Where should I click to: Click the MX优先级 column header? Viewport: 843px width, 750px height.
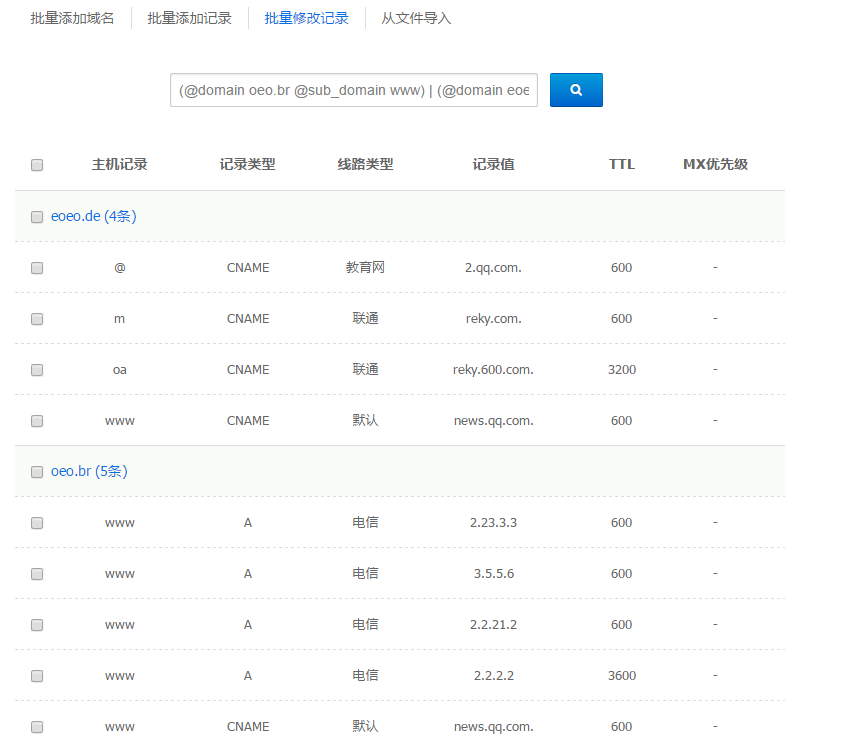715,164
